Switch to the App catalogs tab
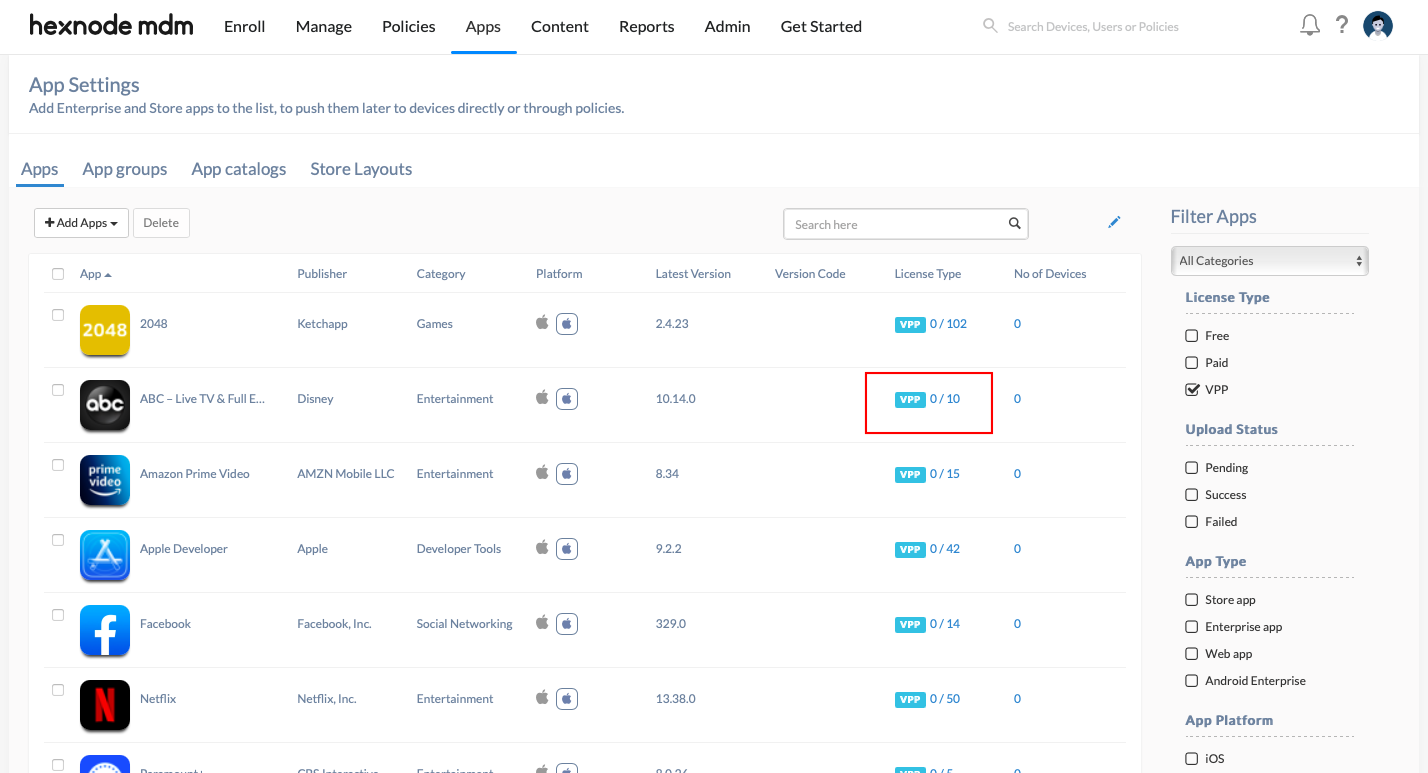The width and height of the screenshot is (1428, 773). coord(239,169)
